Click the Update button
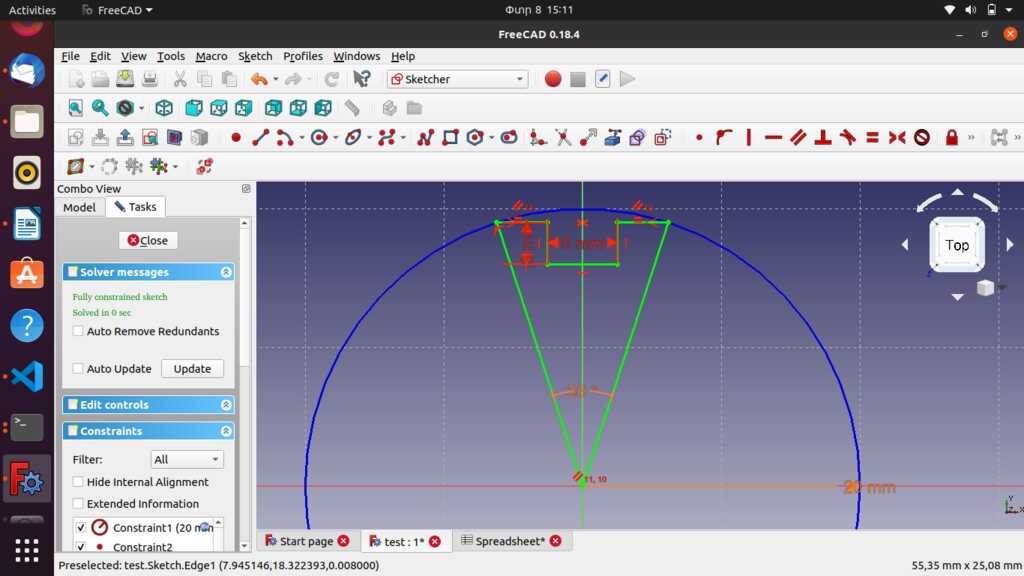This screenshot has width=1024, height=576. click(192, 368)
